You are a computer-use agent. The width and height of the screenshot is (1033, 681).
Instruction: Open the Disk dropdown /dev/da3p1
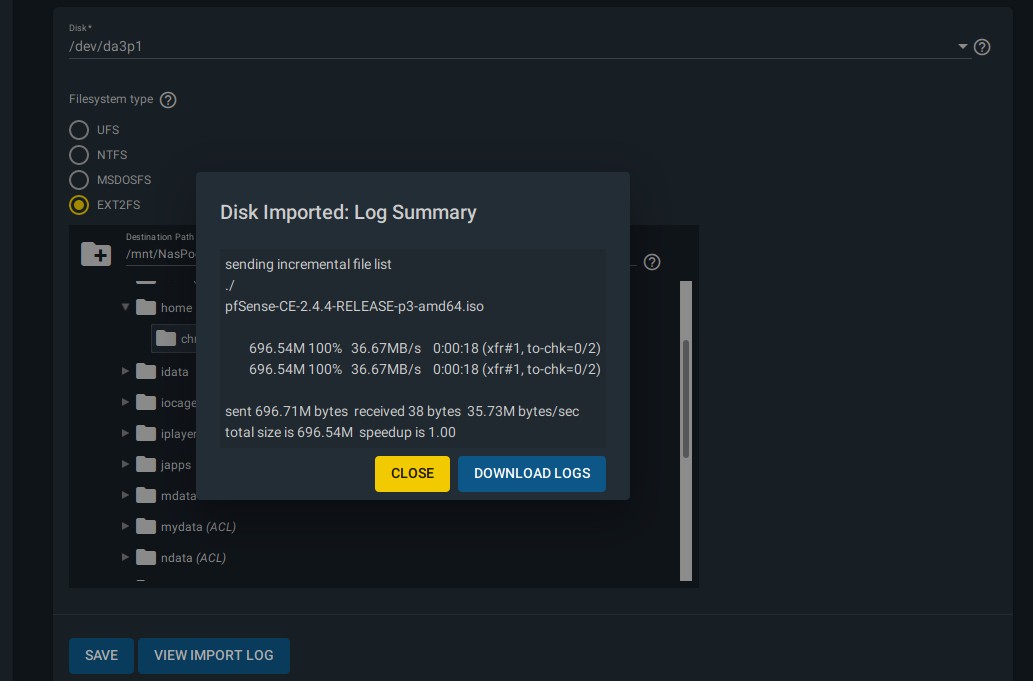[520, 46]
